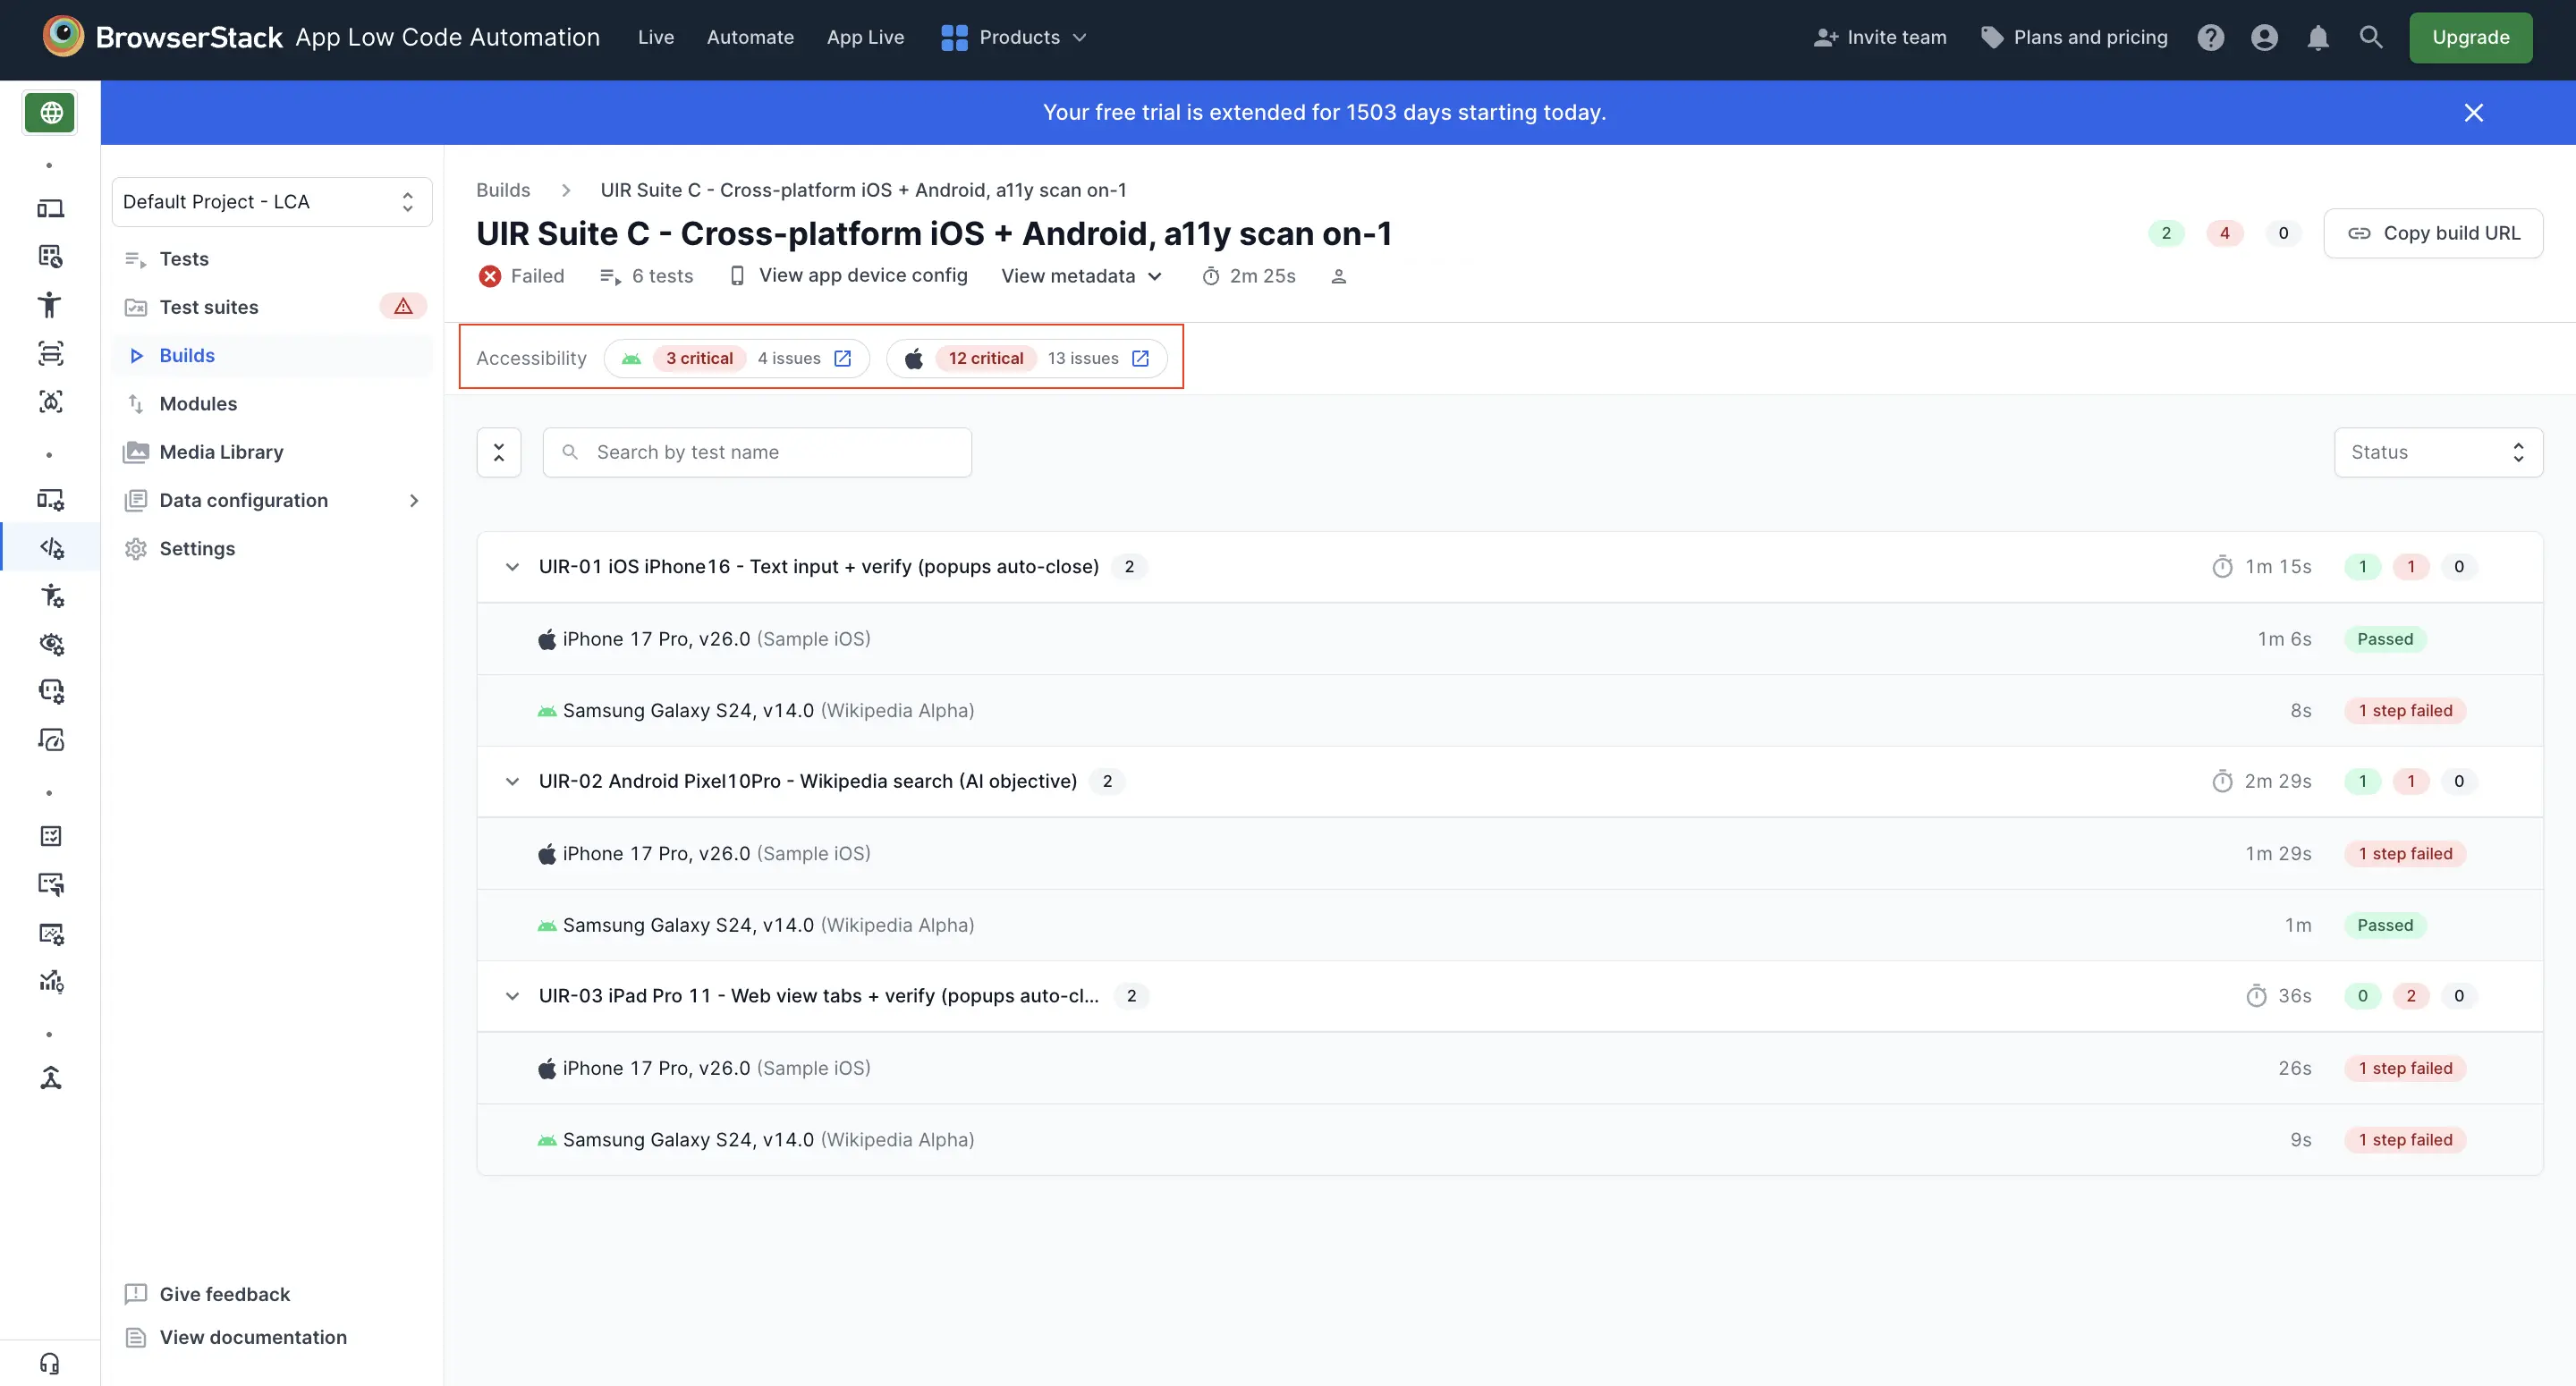2576x1386 pixels.
Task: Open the person with gear rail icon
Action: pos(50,596)
